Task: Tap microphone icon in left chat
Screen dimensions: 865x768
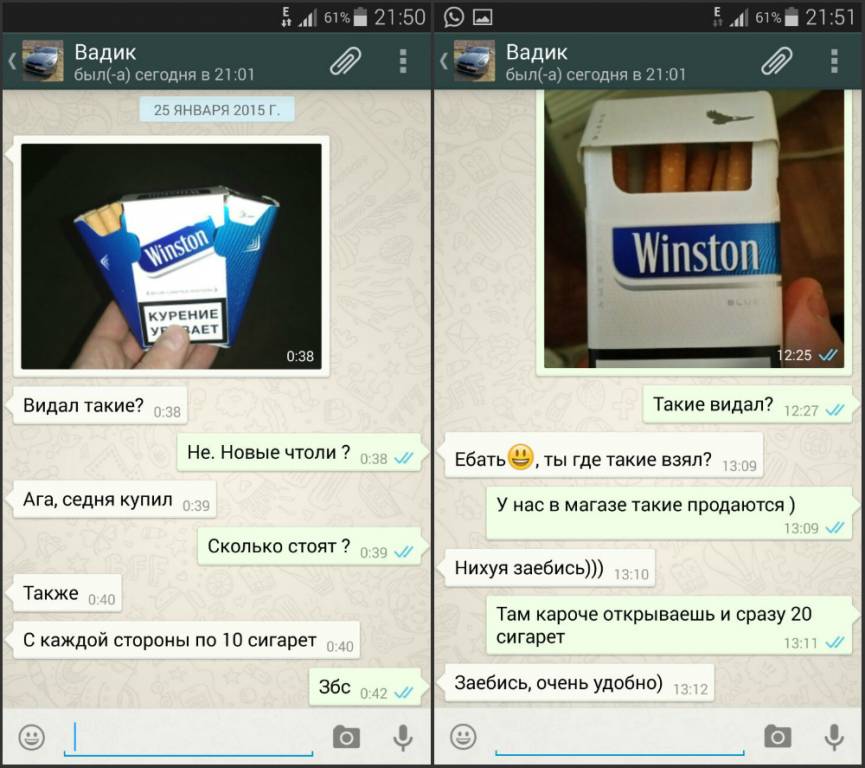Action: pyautogui.click(x=403, y=738)
